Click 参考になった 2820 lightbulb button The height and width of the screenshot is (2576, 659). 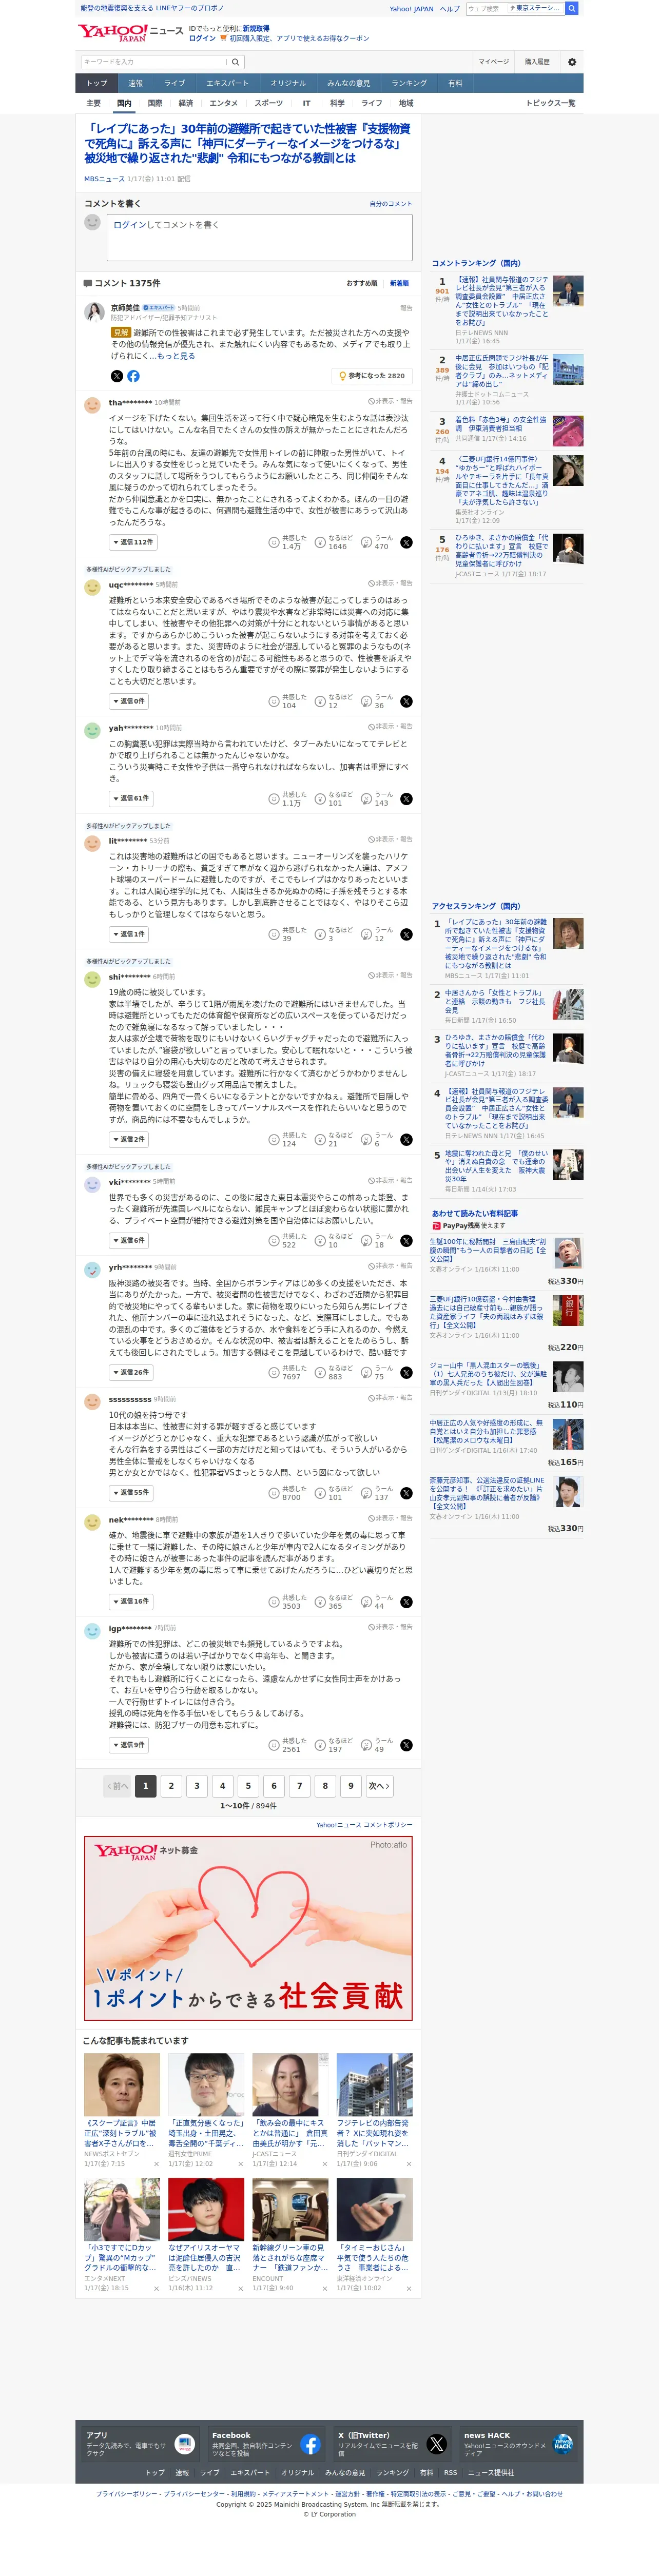tap(372, 376)
